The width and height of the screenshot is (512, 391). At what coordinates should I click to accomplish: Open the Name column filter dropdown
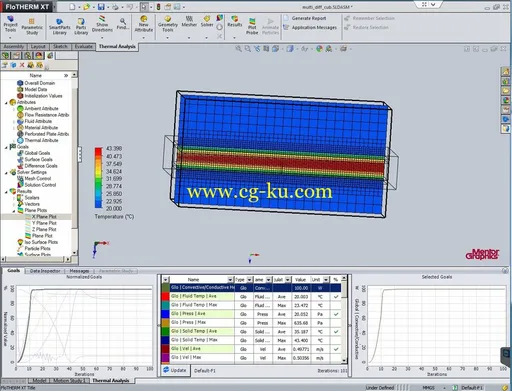[230, 280]
